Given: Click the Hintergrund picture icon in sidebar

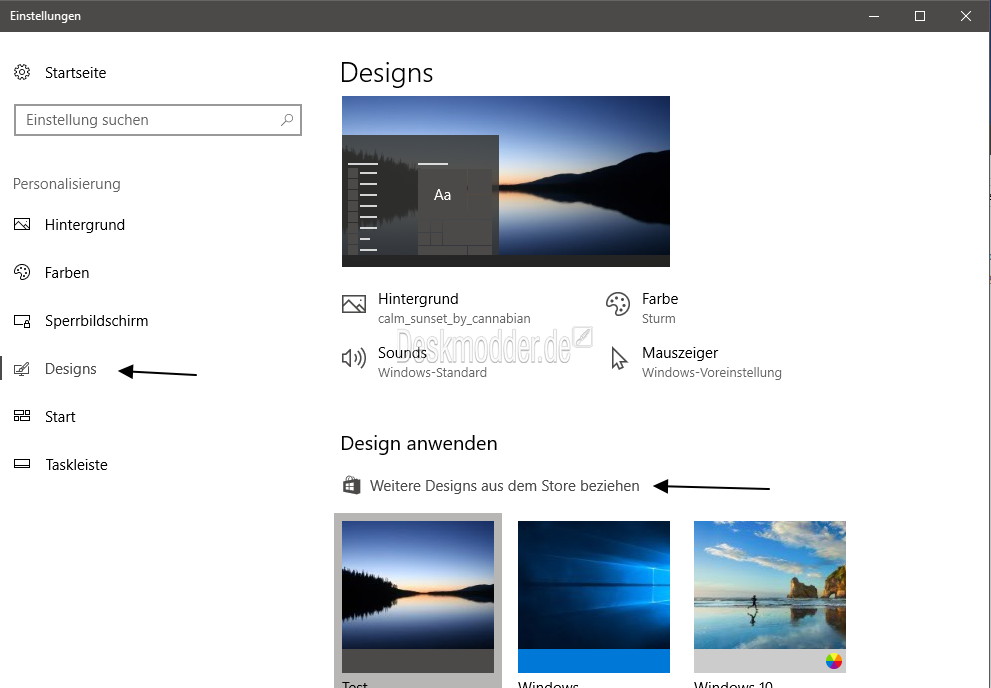Looking at the screenshot, I should (22, 224).
